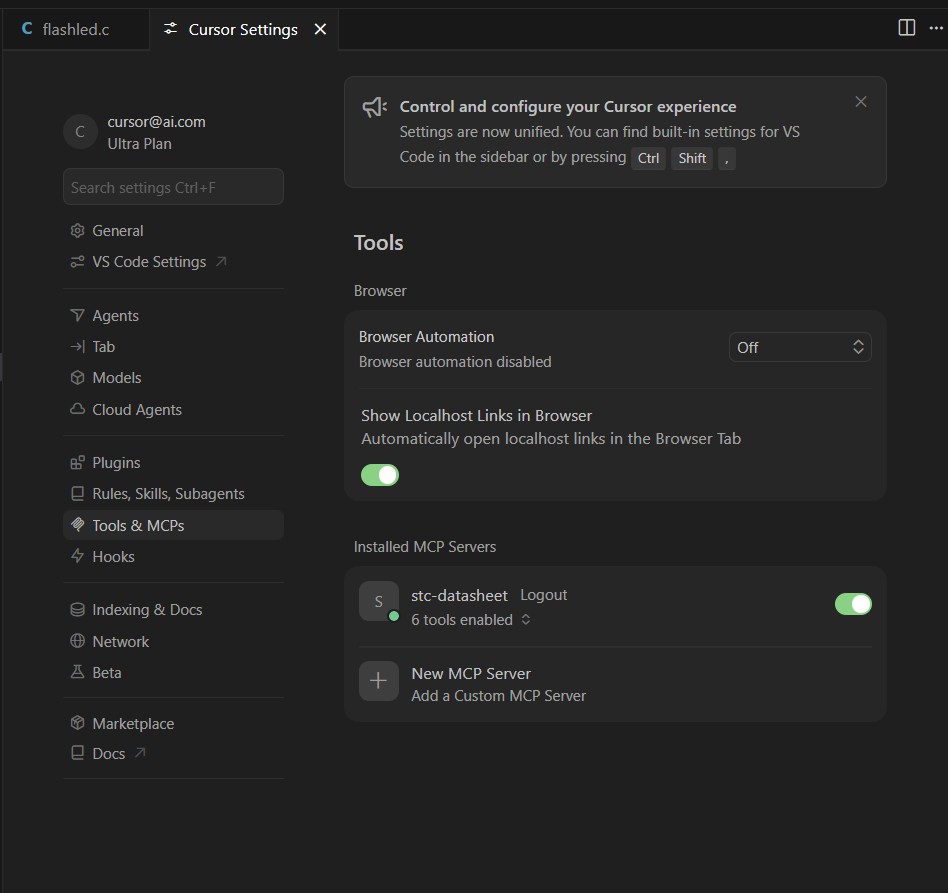Viewport: 948px width, 893px height.
Task: Click the Hooks lightning bolt icon
Action: (x=77, y=556)
